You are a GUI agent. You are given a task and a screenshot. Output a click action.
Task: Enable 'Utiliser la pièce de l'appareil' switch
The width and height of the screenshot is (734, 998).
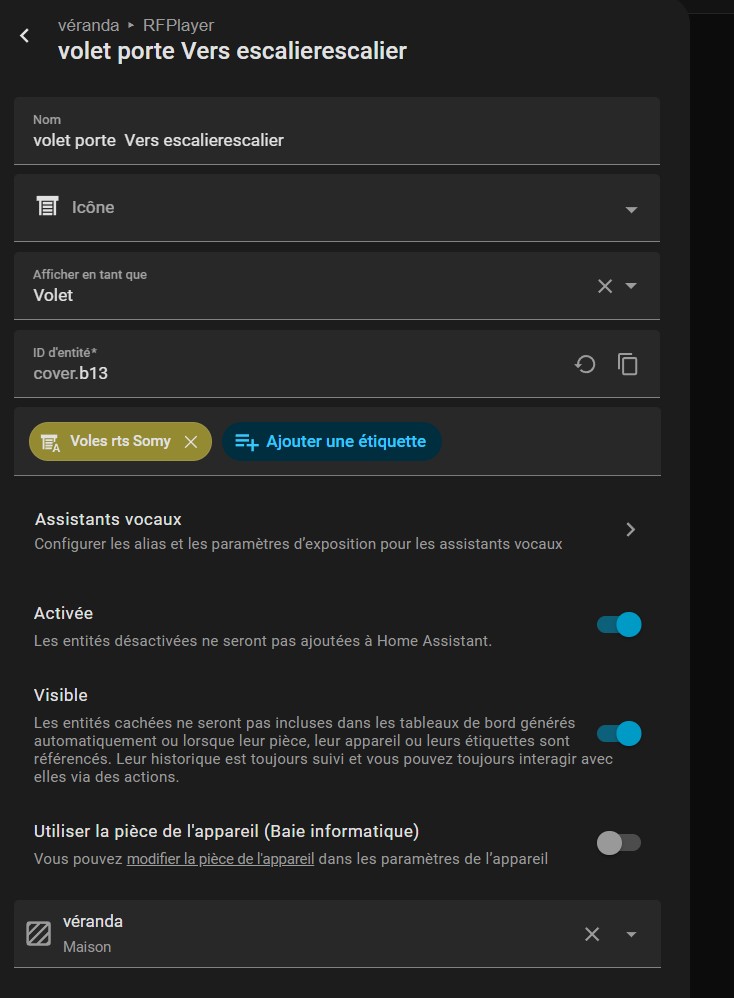pyautogui.click(x=618, y=843)
